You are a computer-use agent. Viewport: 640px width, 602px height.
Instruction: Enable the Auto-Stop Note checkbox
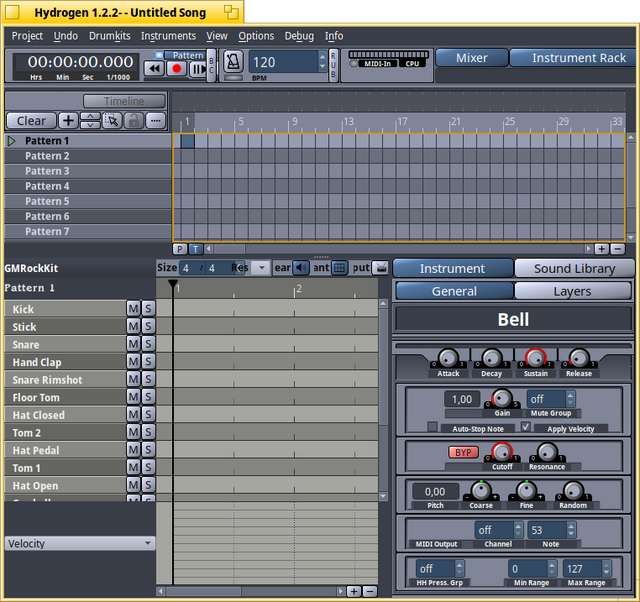pyautogui.click(x=432, y=427)
